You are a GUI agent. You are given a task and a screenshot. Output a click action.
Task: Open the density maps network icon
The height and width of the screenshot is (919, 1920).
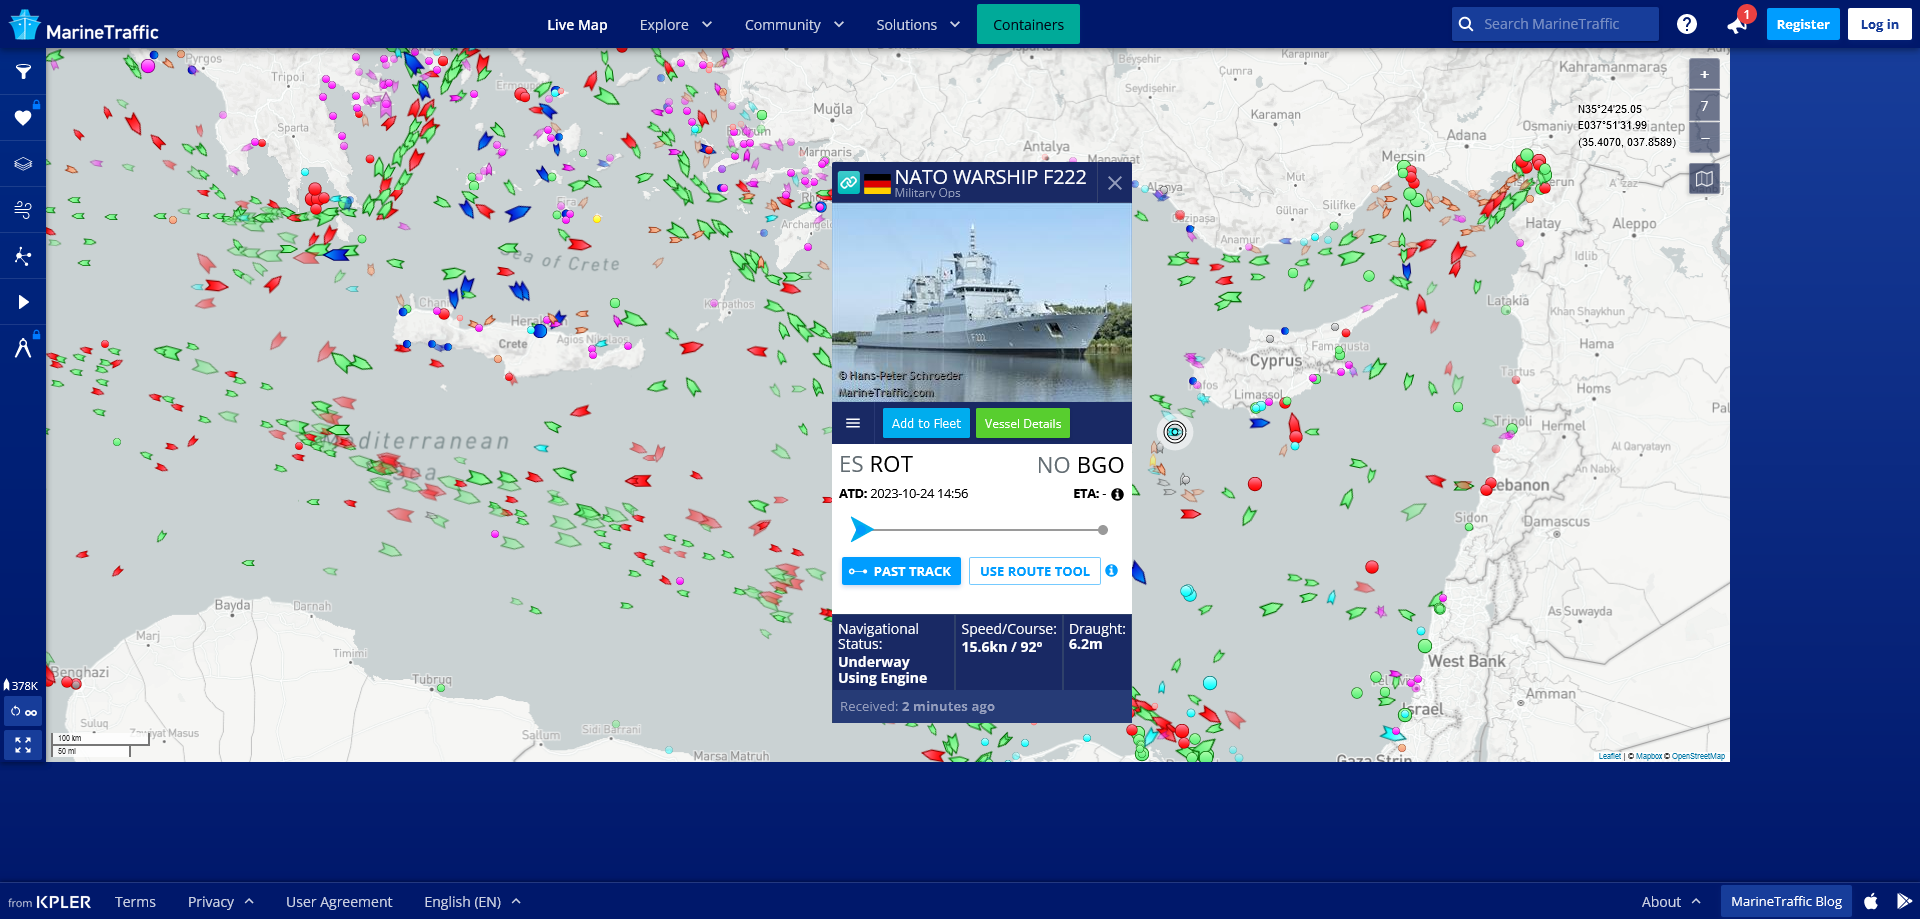pos(23,256)
